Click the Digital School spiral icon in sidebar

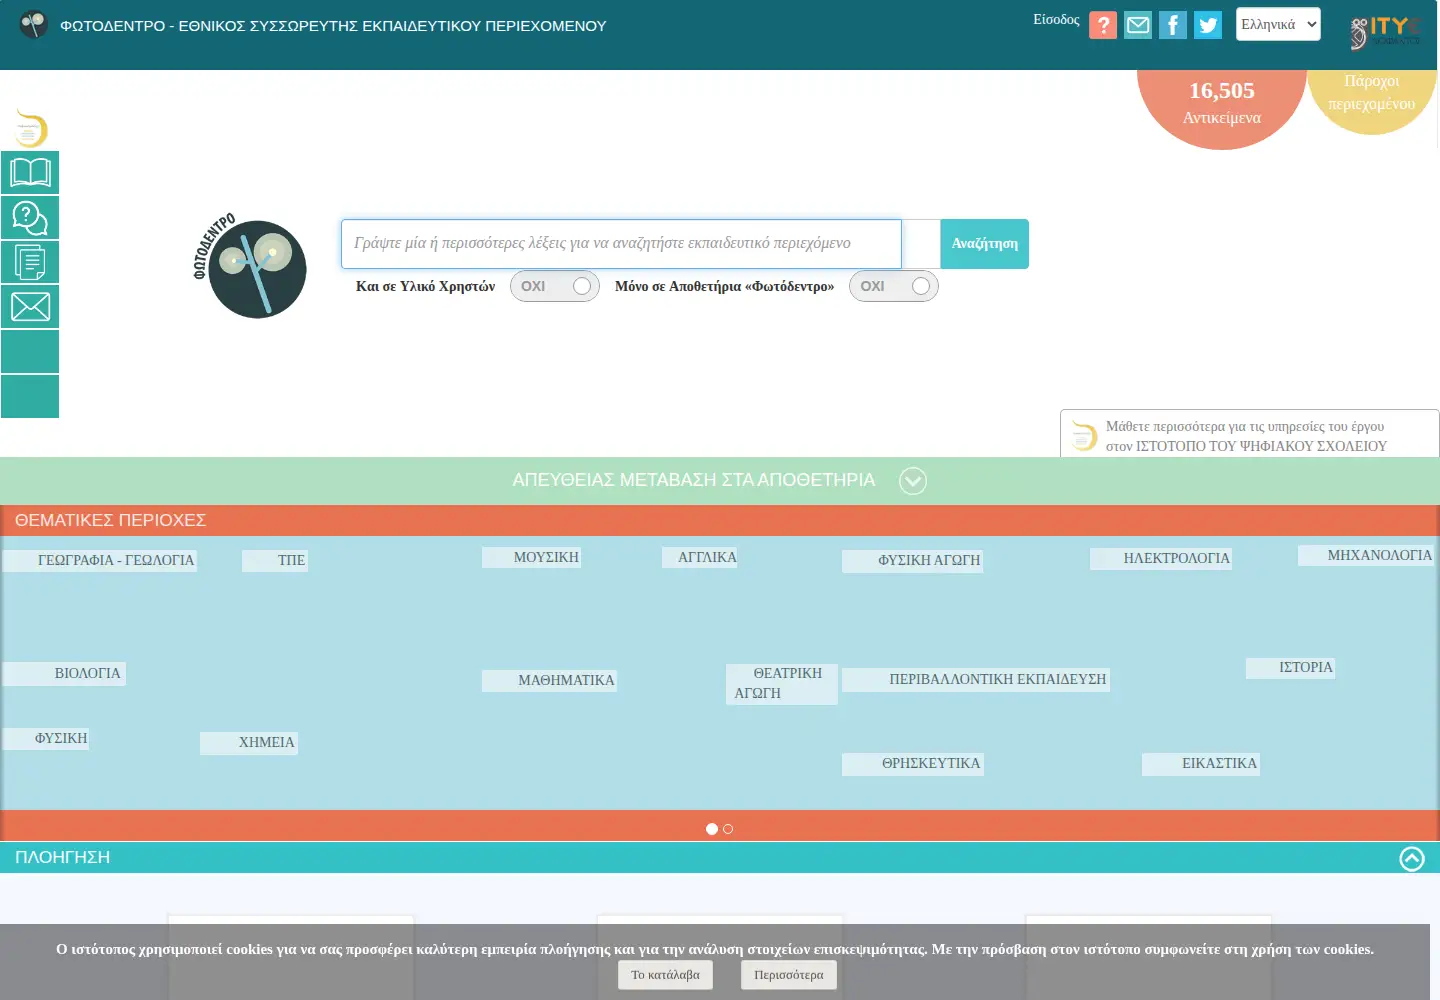[x=31, y=128]
